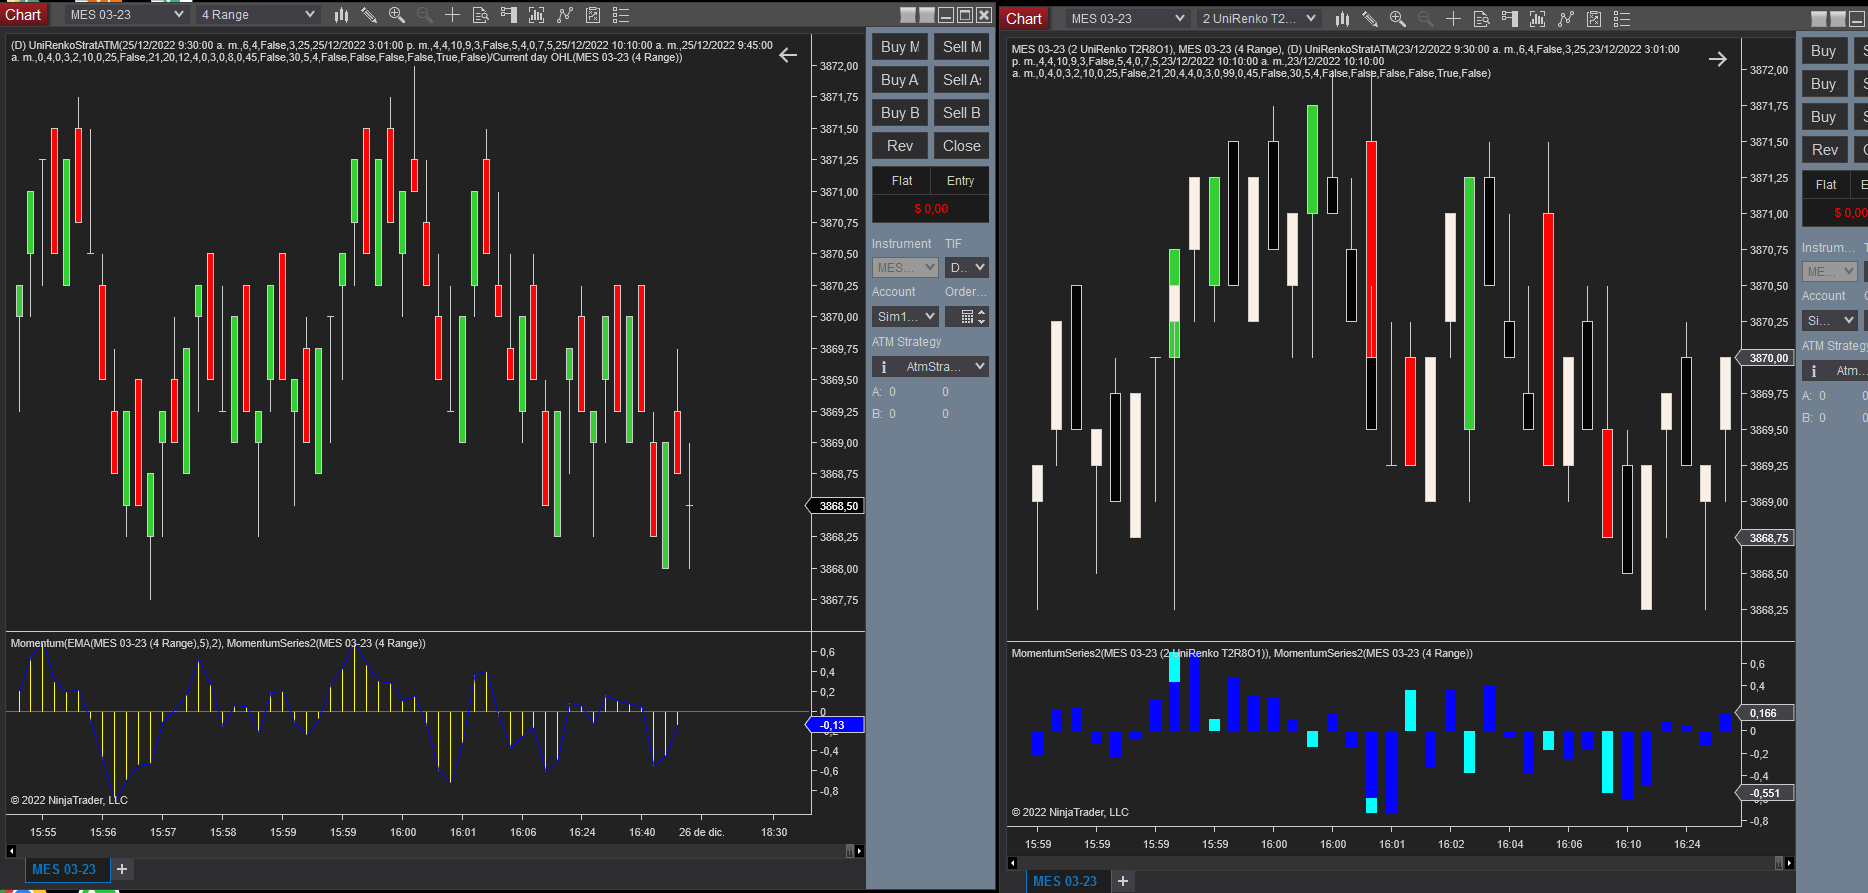Zoom out on the left chart
Image resolution: width=1868 pixels, height=893 pixels.
point(425,15)
